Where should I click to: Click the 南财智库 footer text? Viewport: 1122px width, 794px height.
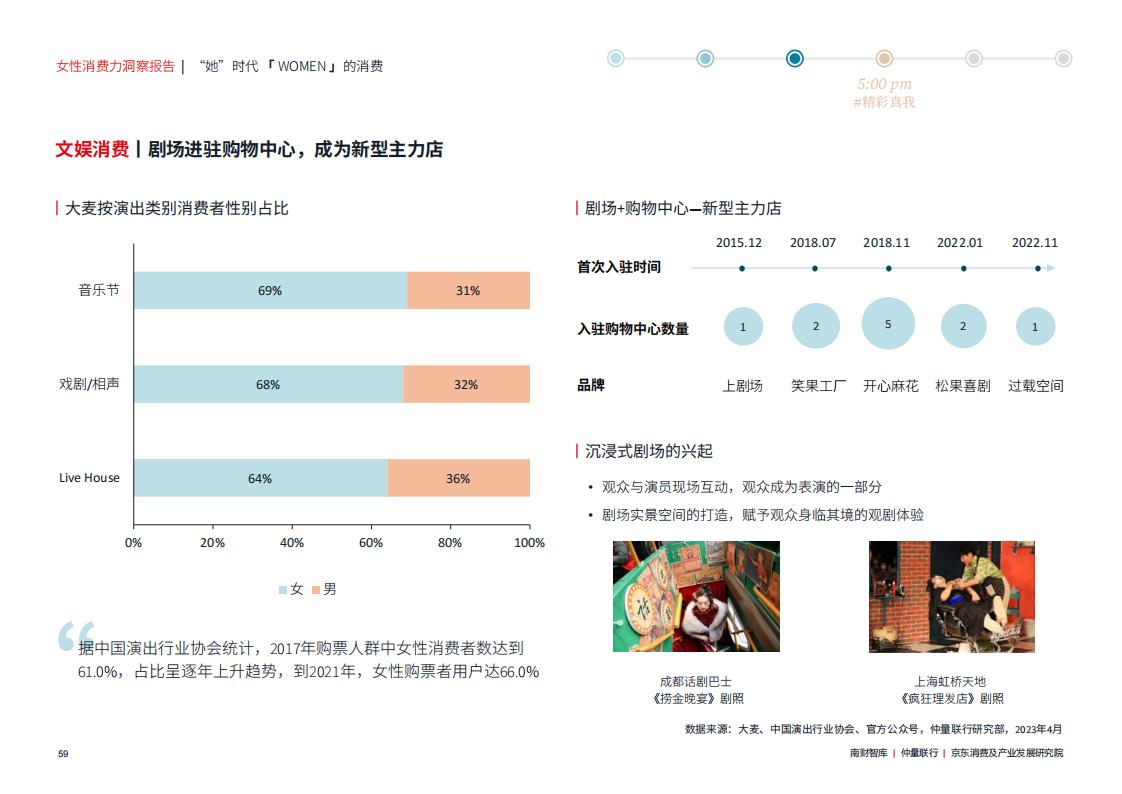[x=868, y=753]
